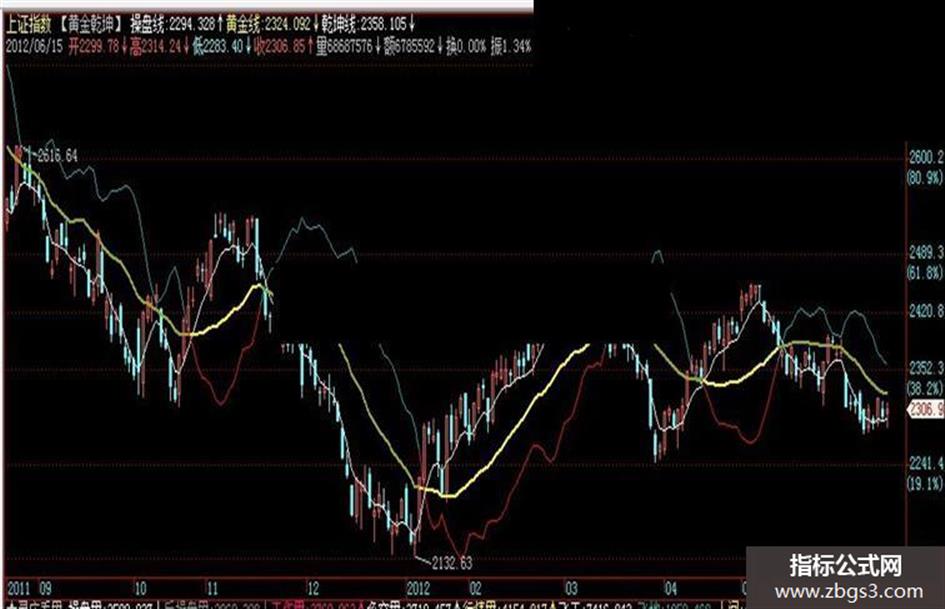Click the 04 month marker on time axis
This screenshot has width=945, height=609.
coord(671,588)
